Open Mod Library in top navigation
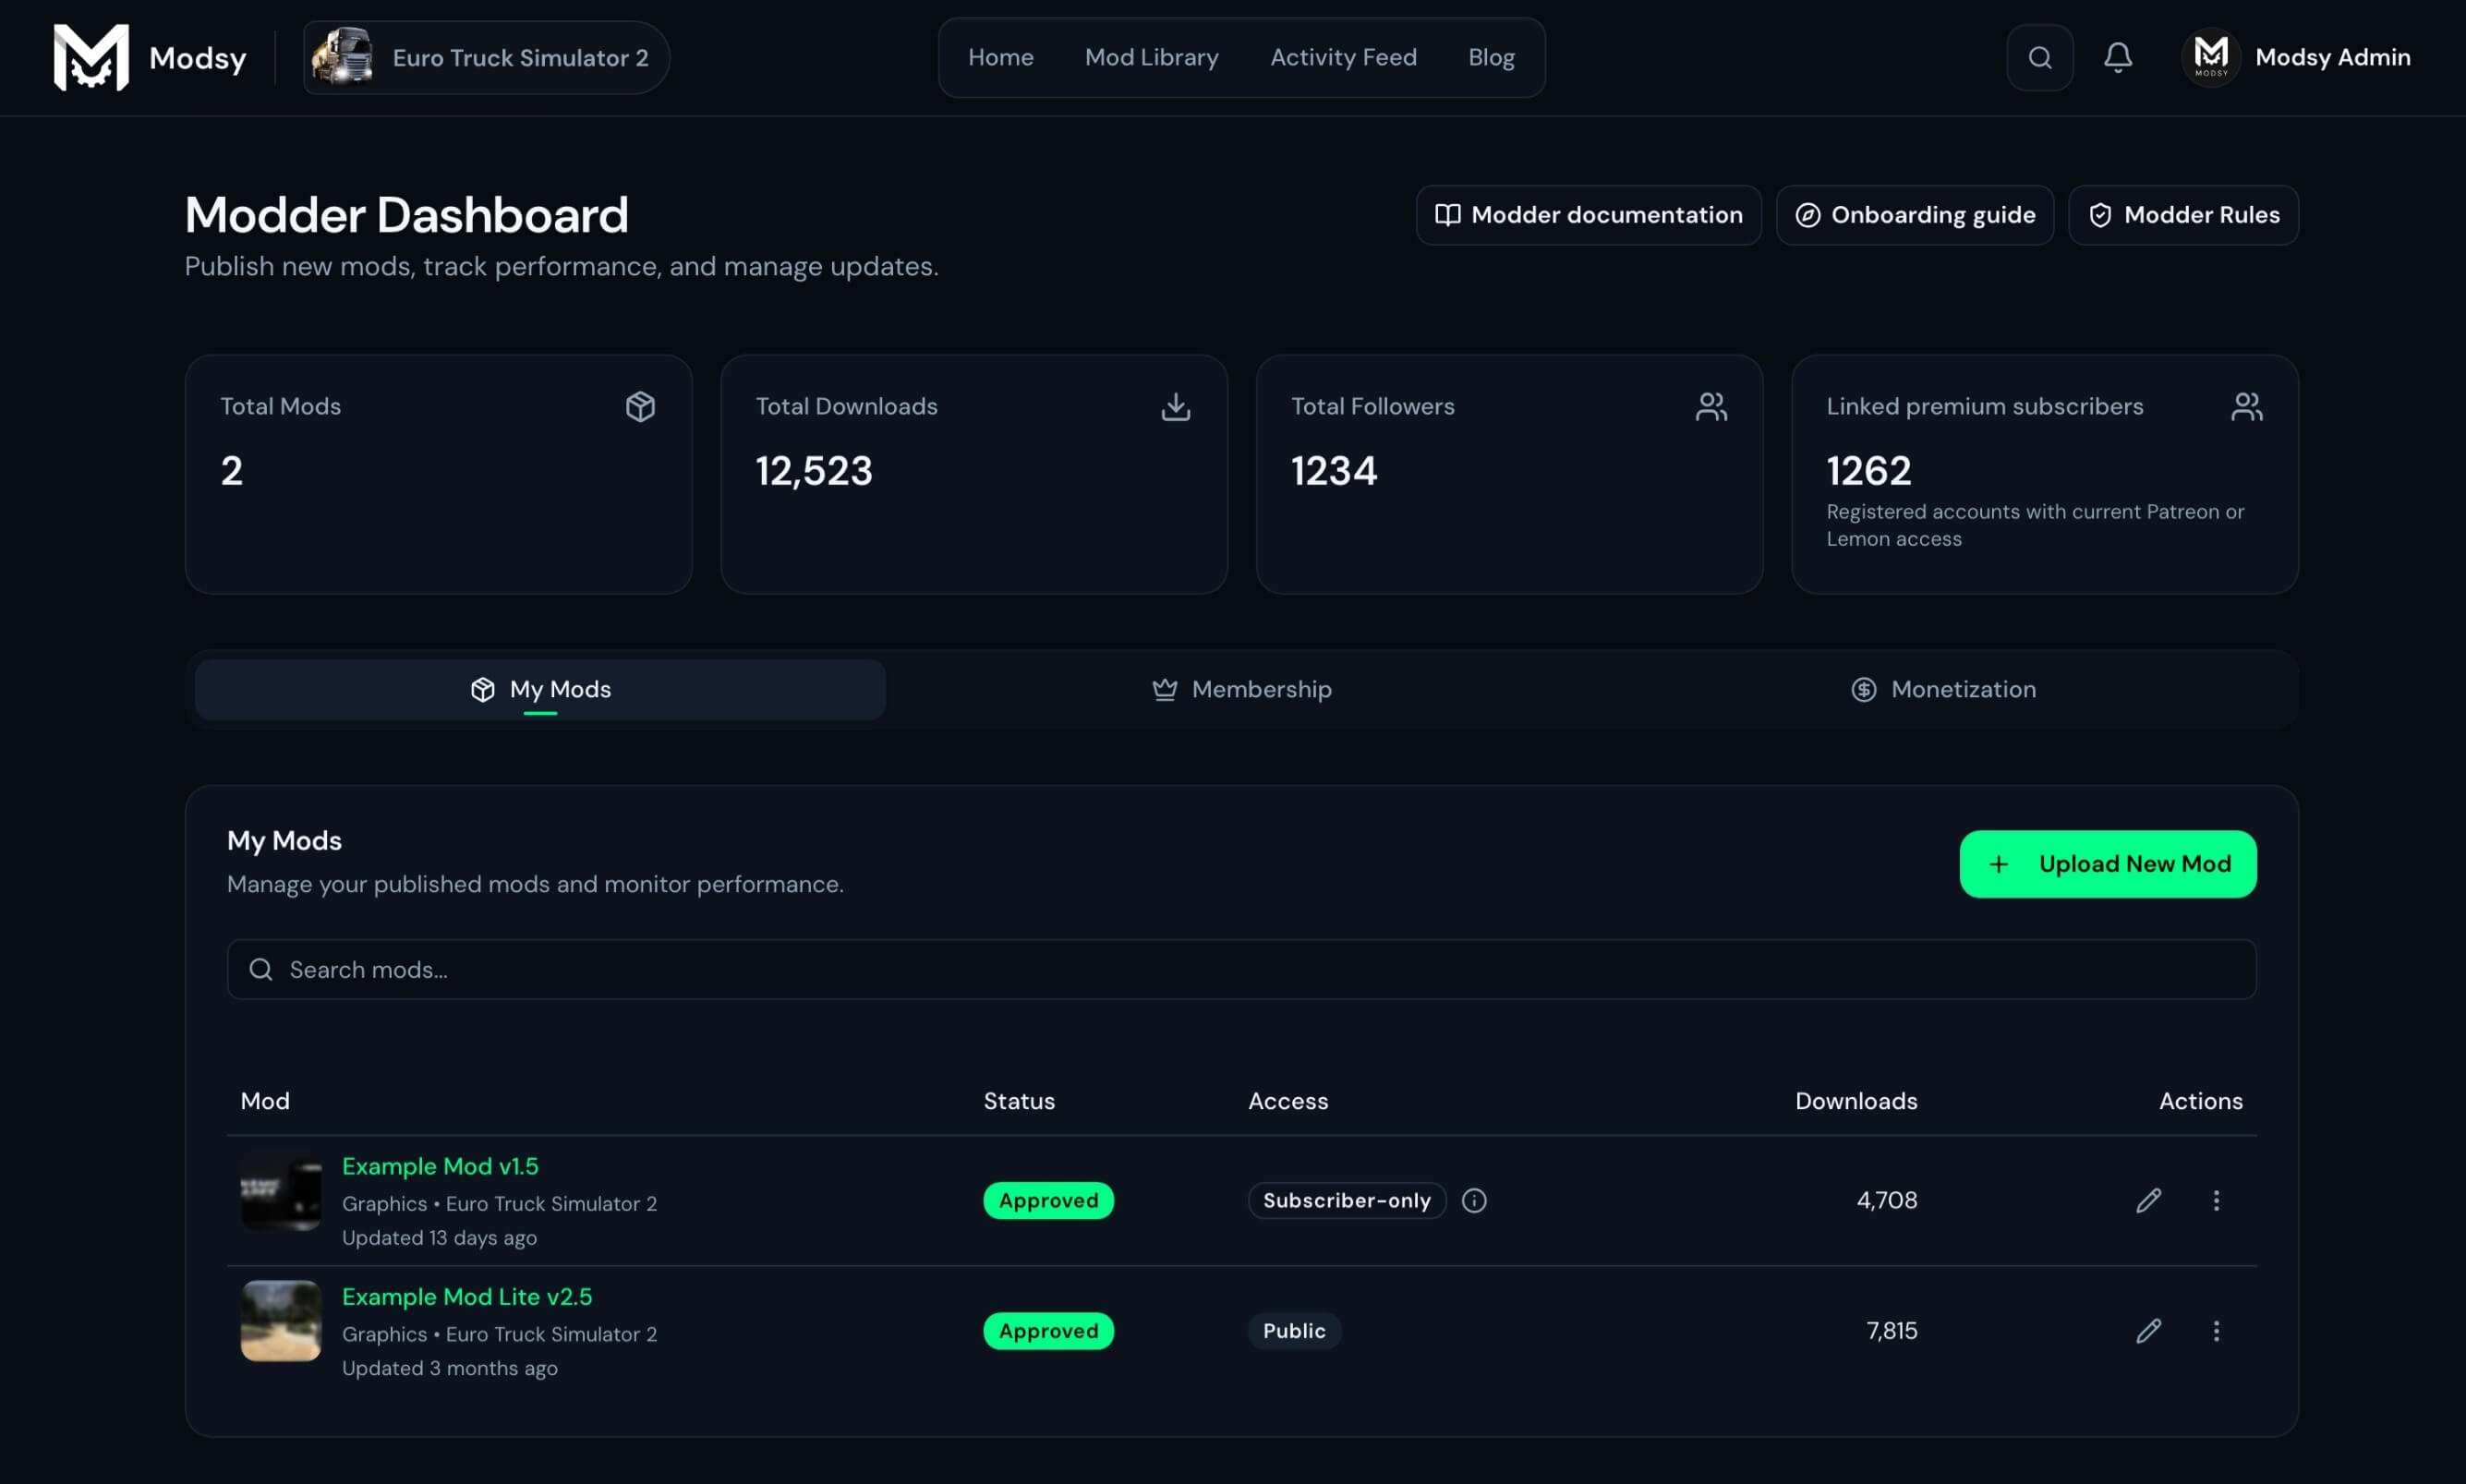Screen dimensions: 2466x1484 click(x=1151, y=57)
